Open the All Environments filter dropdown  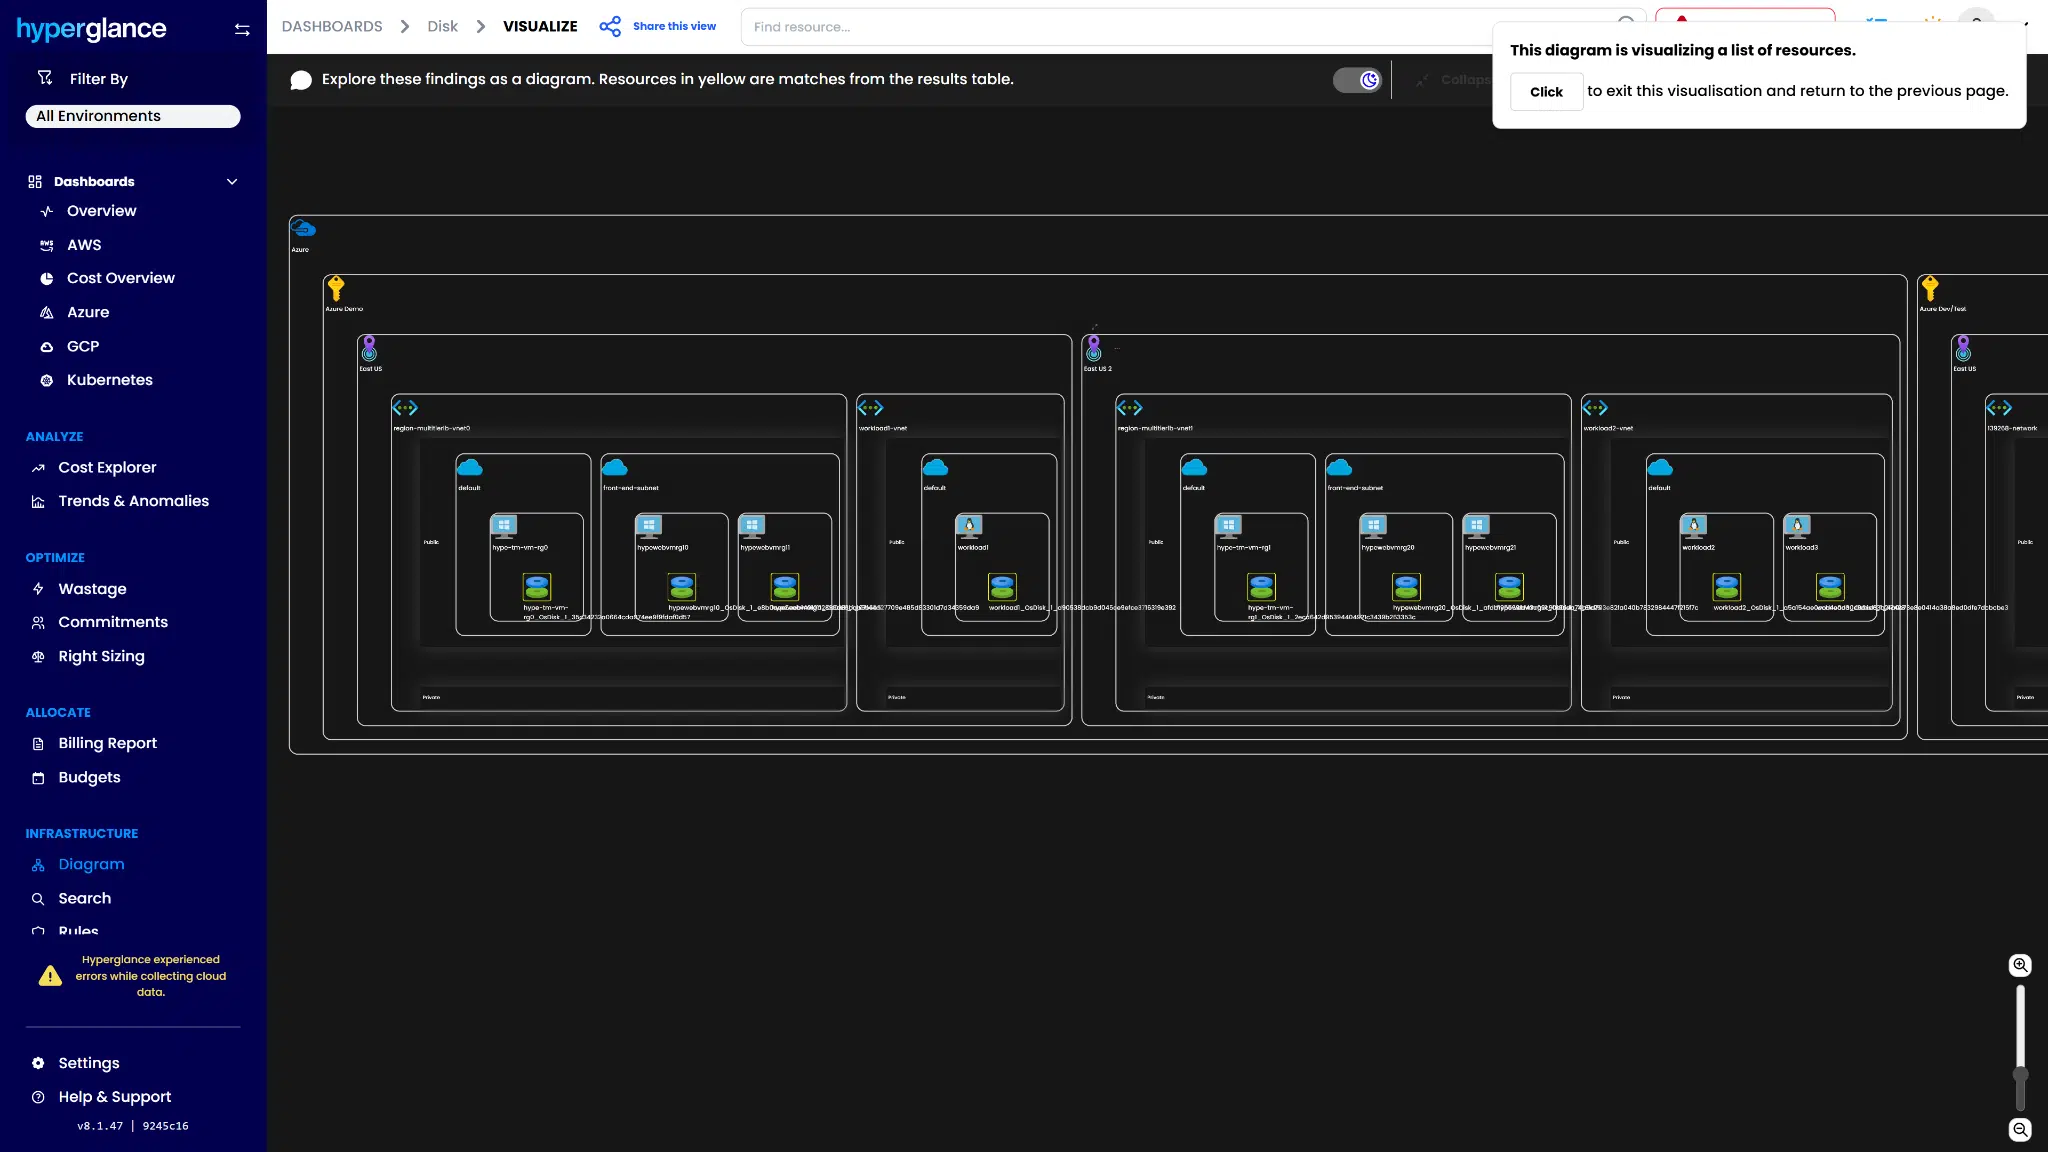(x=133, y=116)
